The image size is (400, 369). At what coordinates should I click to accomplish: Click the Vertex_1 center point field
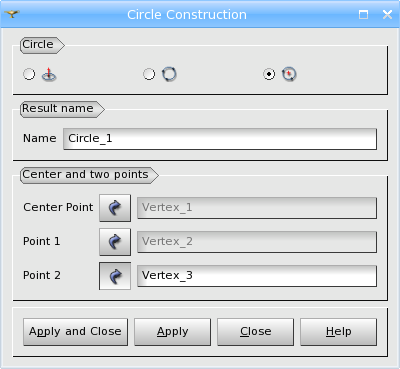[x=257, y=208]
